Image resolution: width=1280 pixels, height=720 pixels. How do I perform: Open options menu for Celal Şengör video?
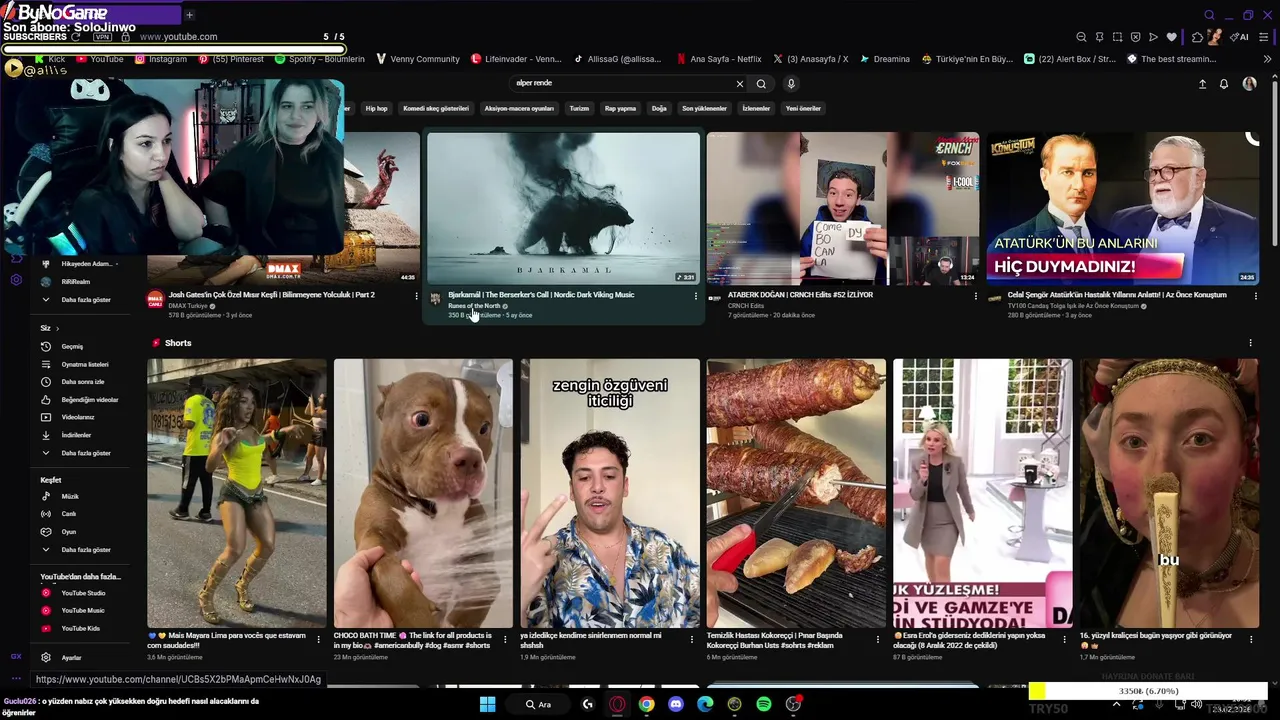(1256, 296)
